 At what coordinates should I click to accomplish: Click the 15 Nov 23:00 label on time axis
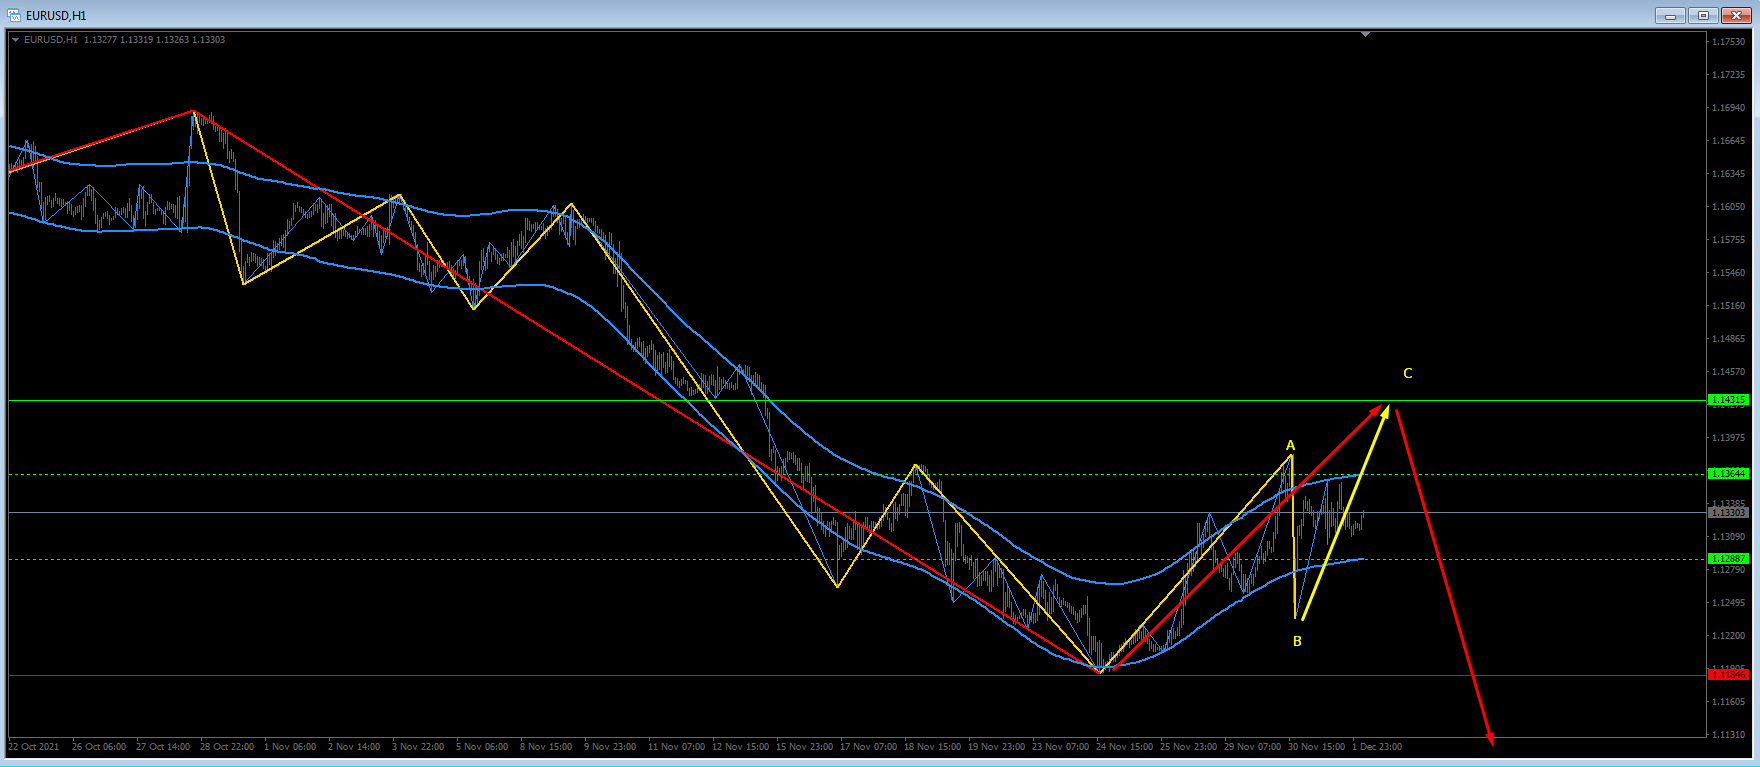(805, 747)
